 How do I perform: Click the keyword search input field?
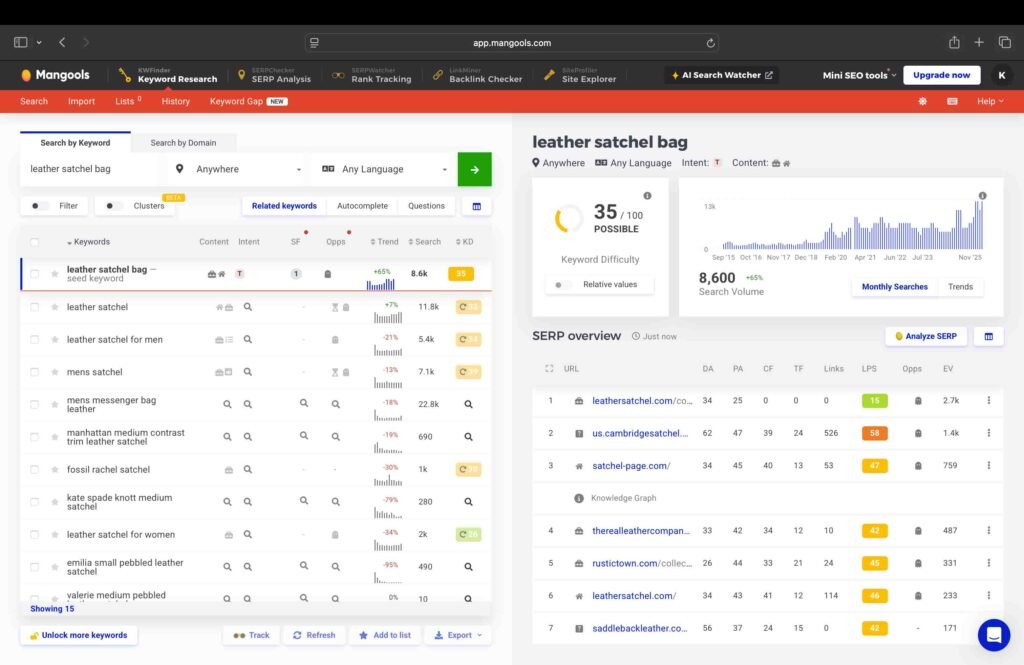coord(90,169)
